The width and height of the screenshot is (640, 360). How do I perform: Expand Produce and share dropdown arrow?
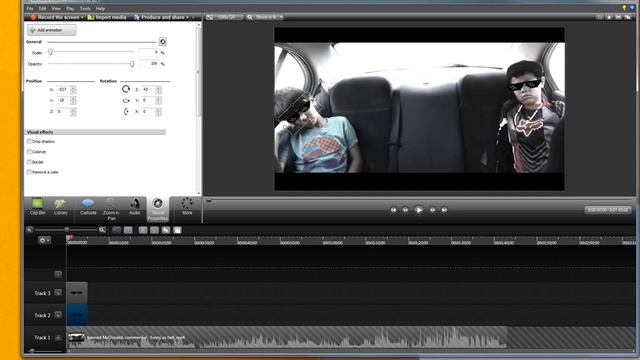(x=187, y=18)
